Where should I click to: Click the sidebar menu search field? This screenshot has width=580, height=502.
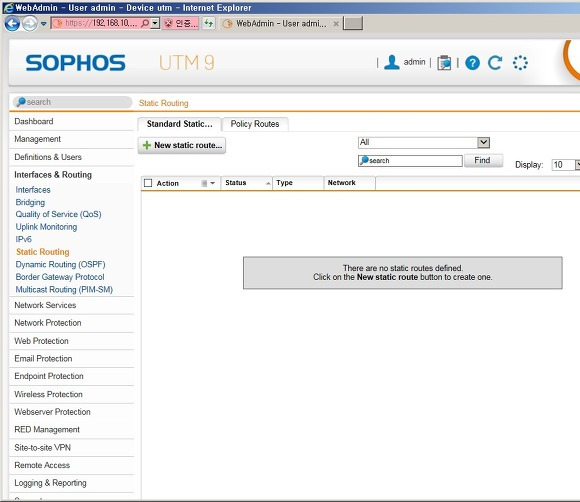72,102
